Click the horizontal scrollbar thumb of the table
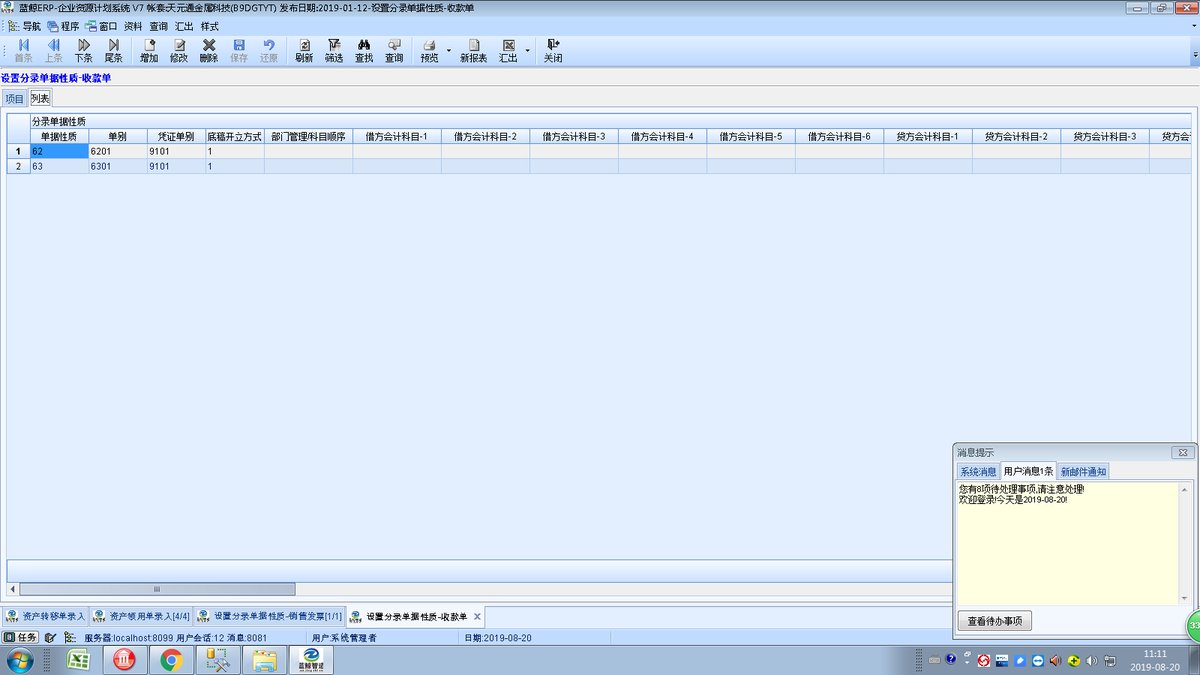The width and height of the screenshot is (1200, 675). pos(157,589)
